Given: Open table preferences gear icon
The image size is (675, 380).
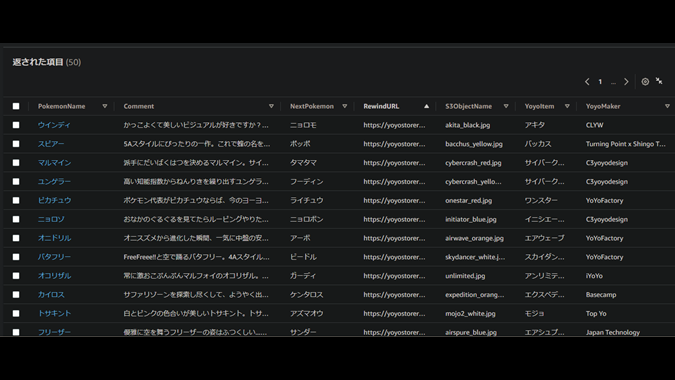Looking at the screenshot, I should pyautogui.click(x=645, y=82).
